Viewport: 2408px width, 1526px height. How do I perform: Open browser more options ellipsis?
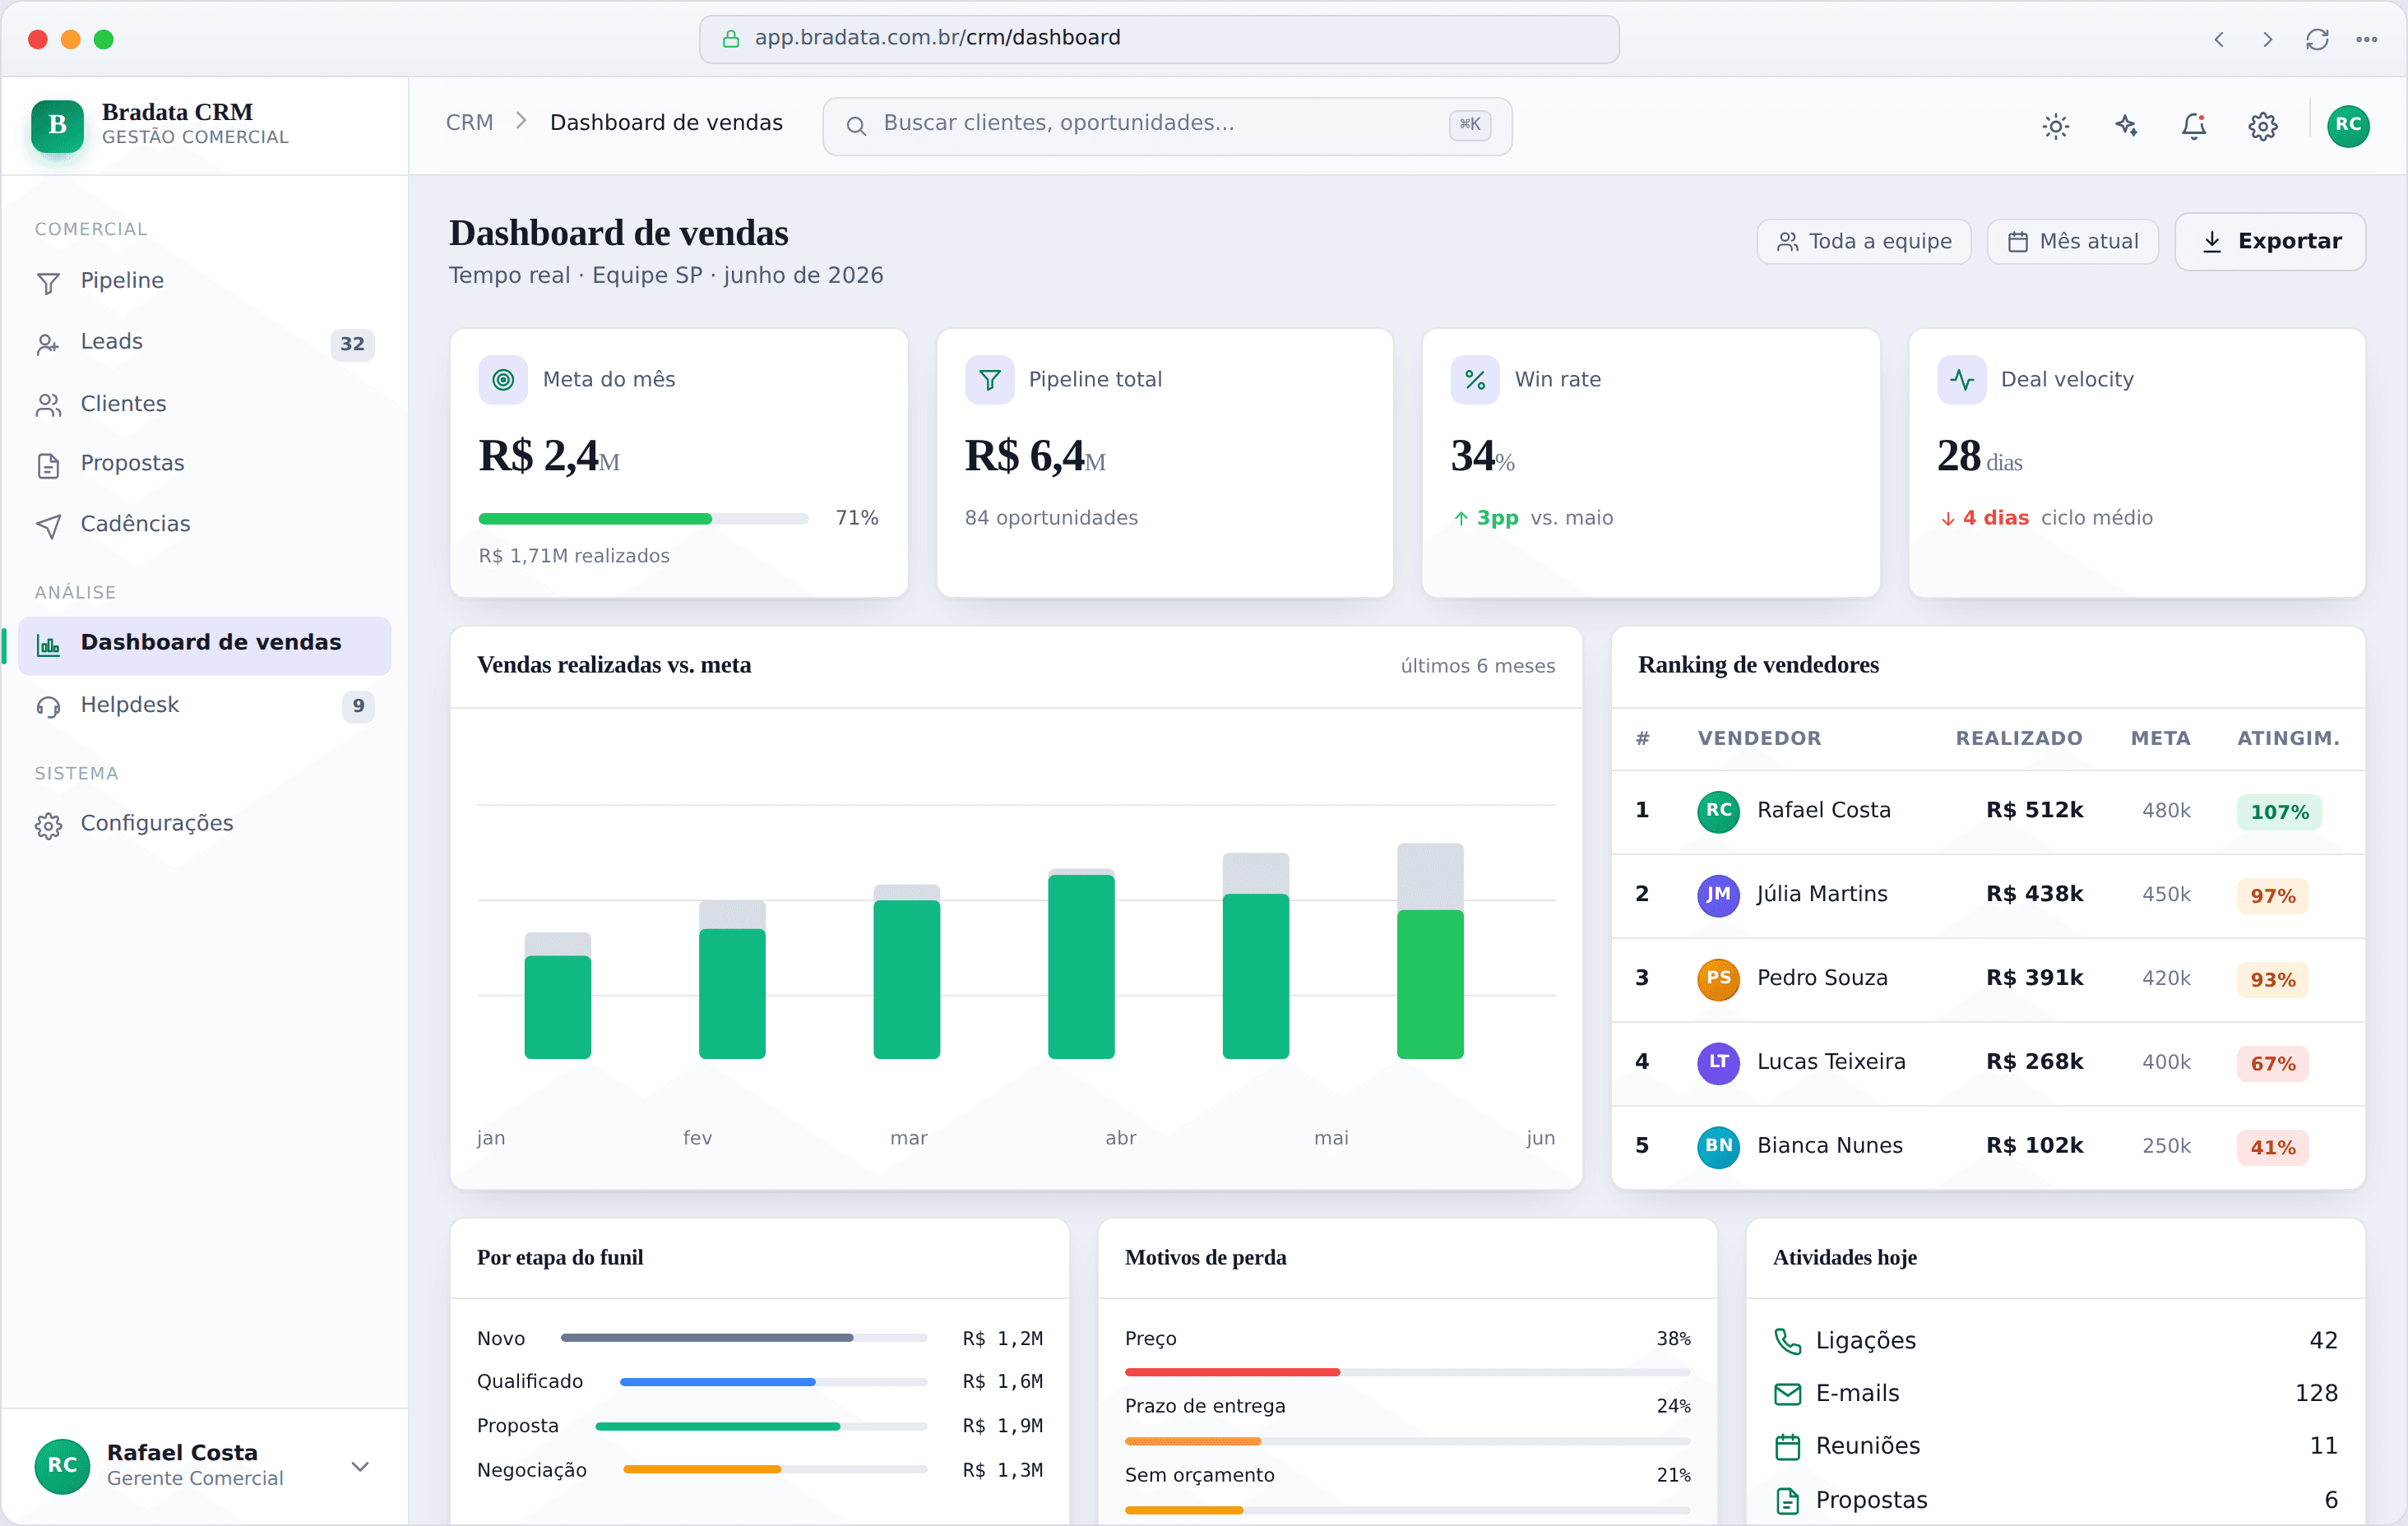point(2366,39)
